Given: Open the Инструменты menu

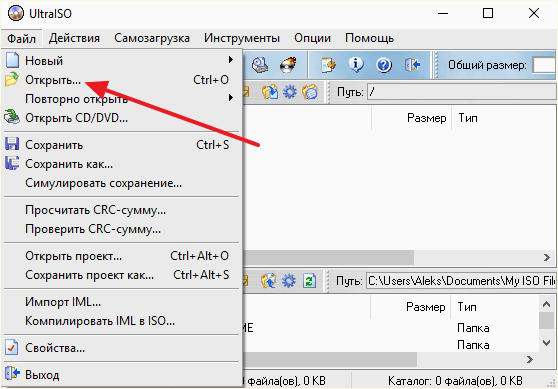Looking at the screenshot, I should coord(242,38).
